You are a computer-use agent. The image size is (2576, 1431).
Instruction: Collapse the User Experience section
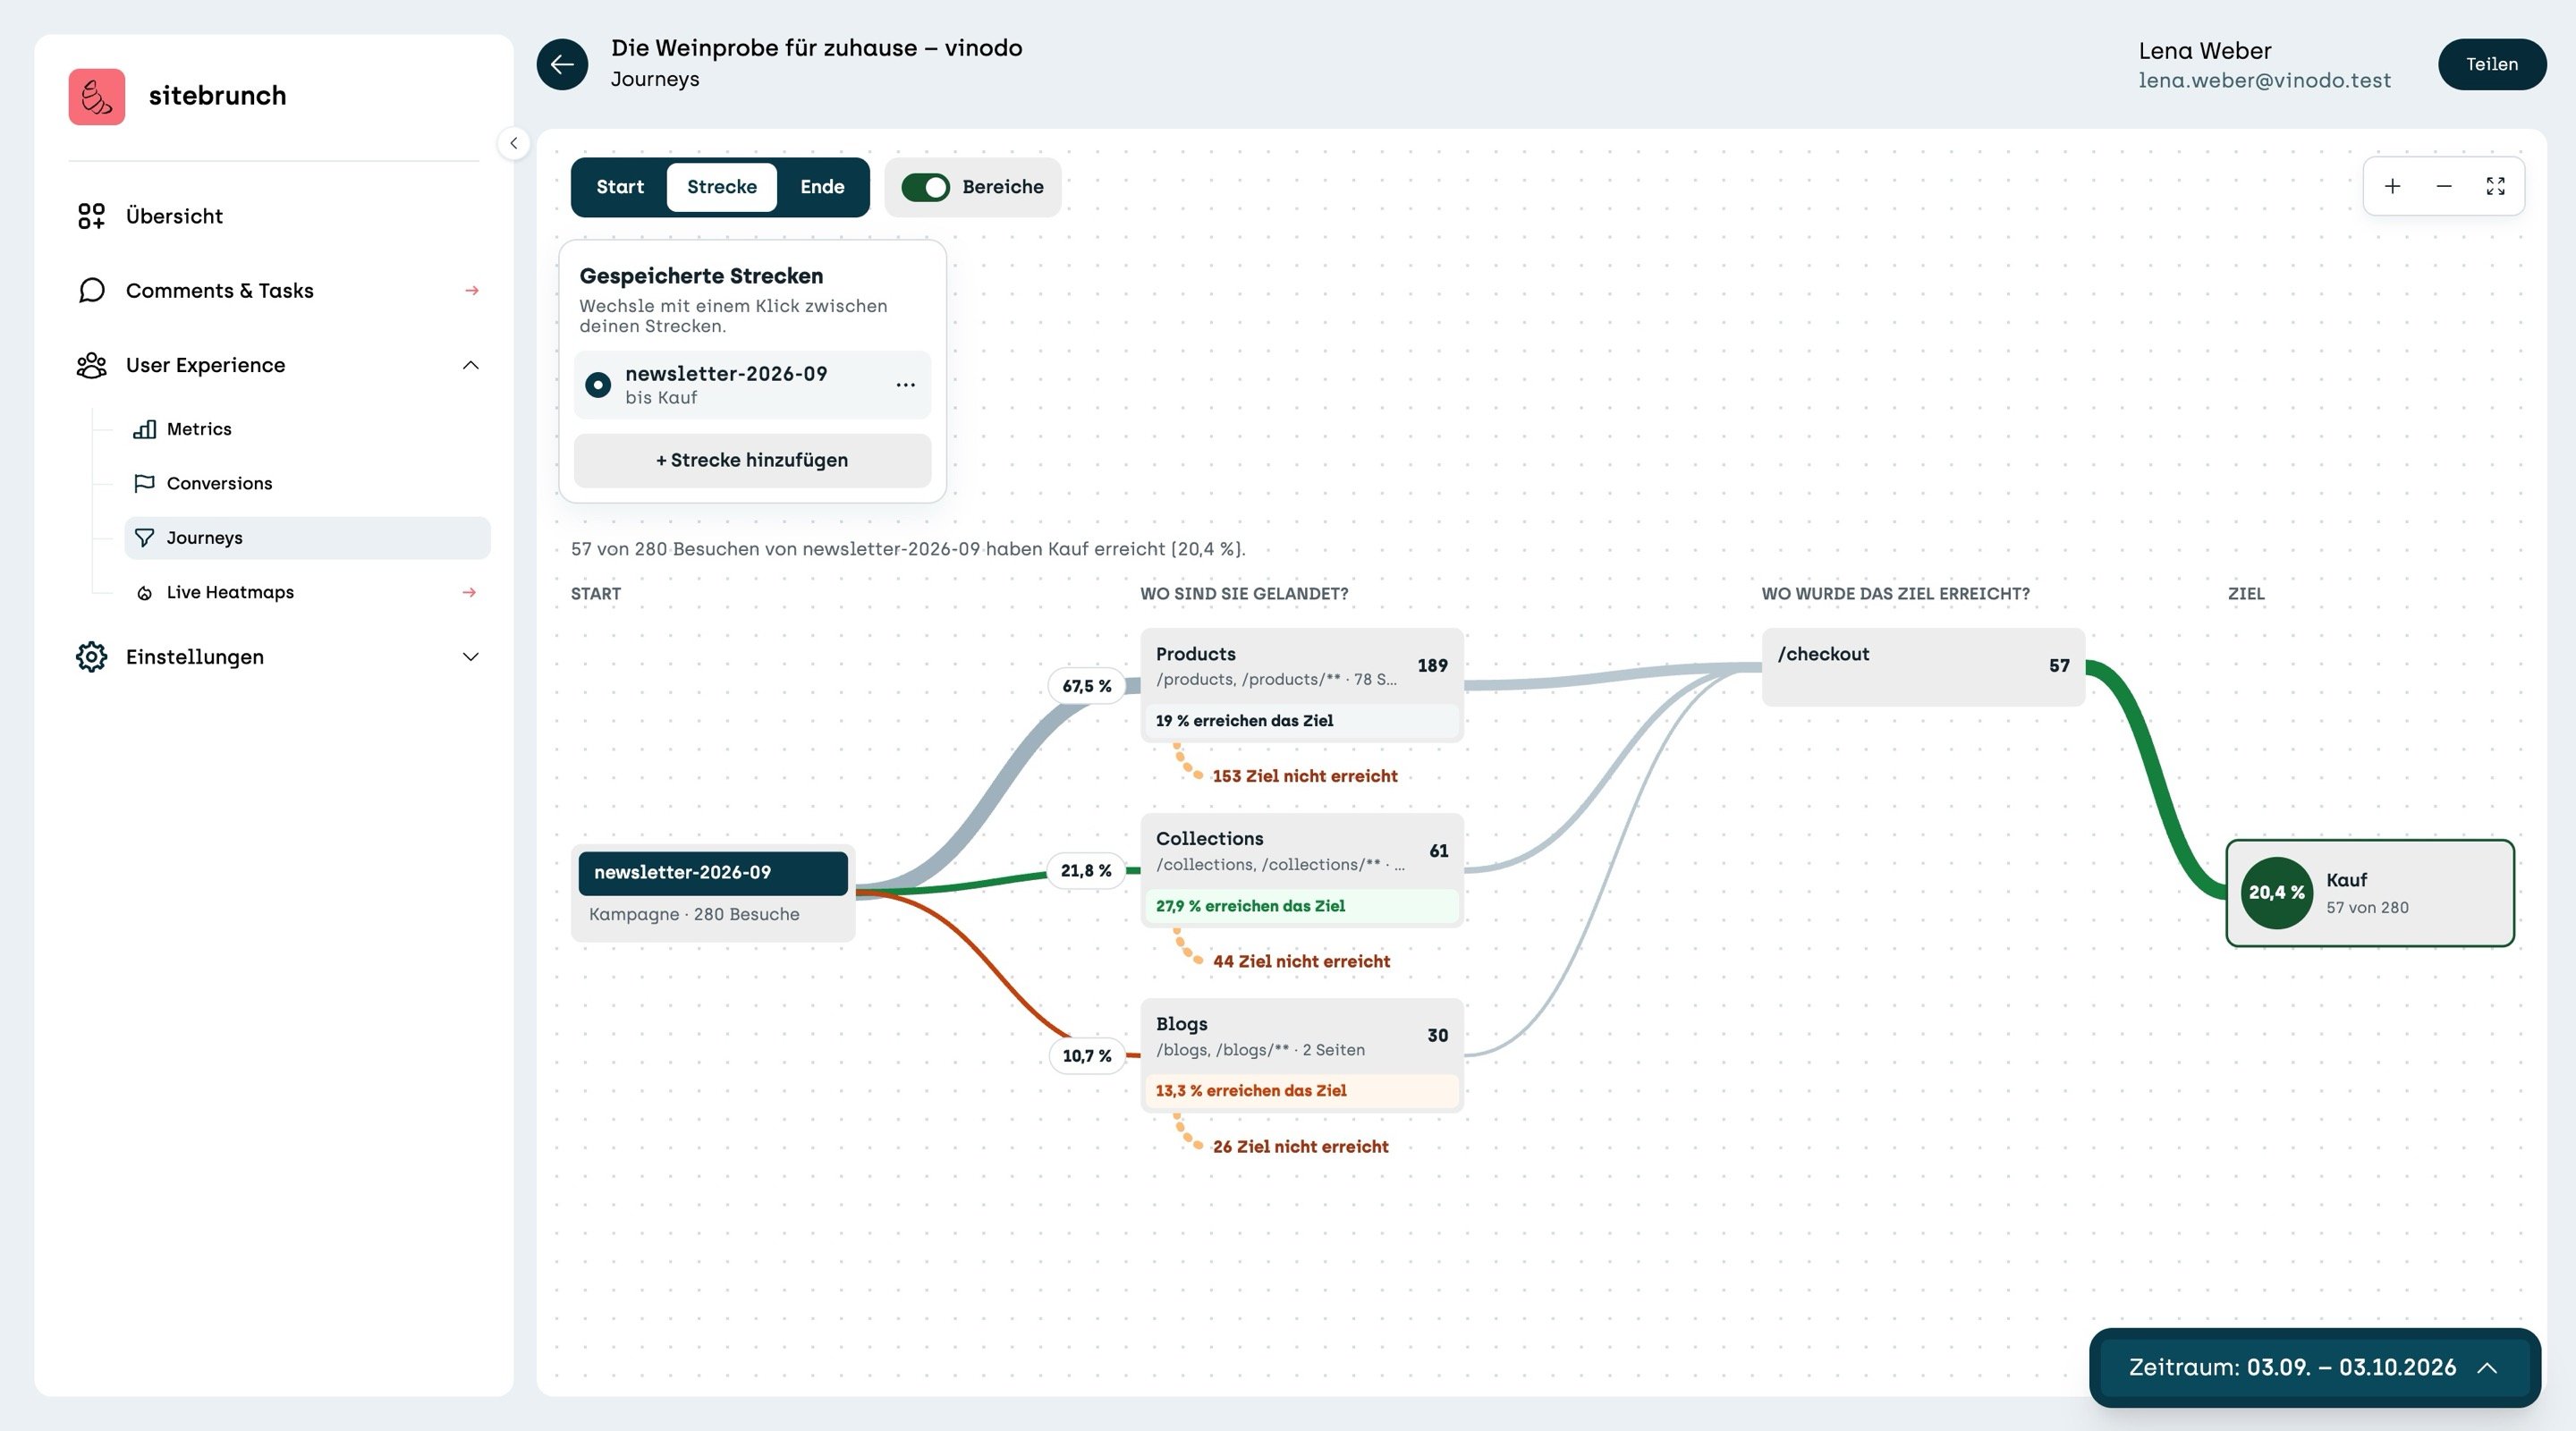(x=471, y=365)
